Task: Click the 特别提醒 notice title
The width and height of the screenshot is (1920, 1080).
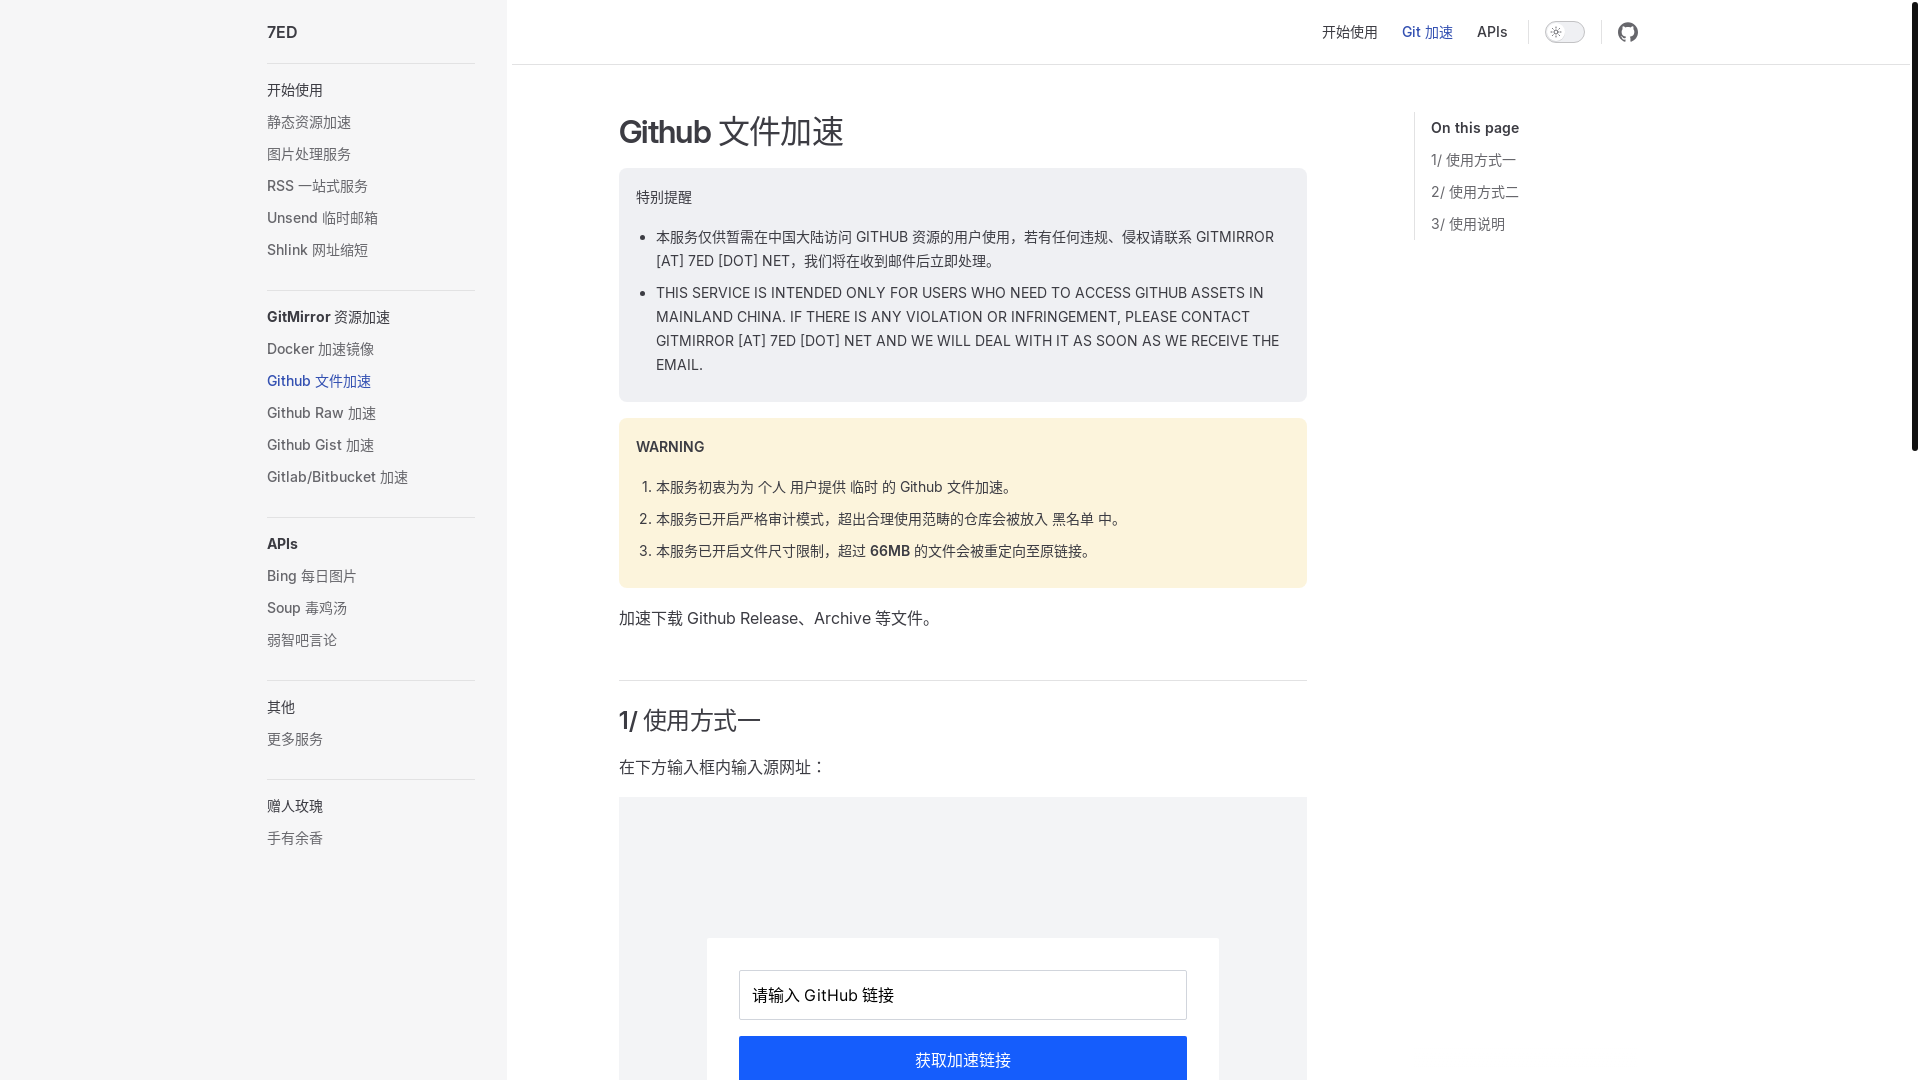Action: (x=664, y=197)
